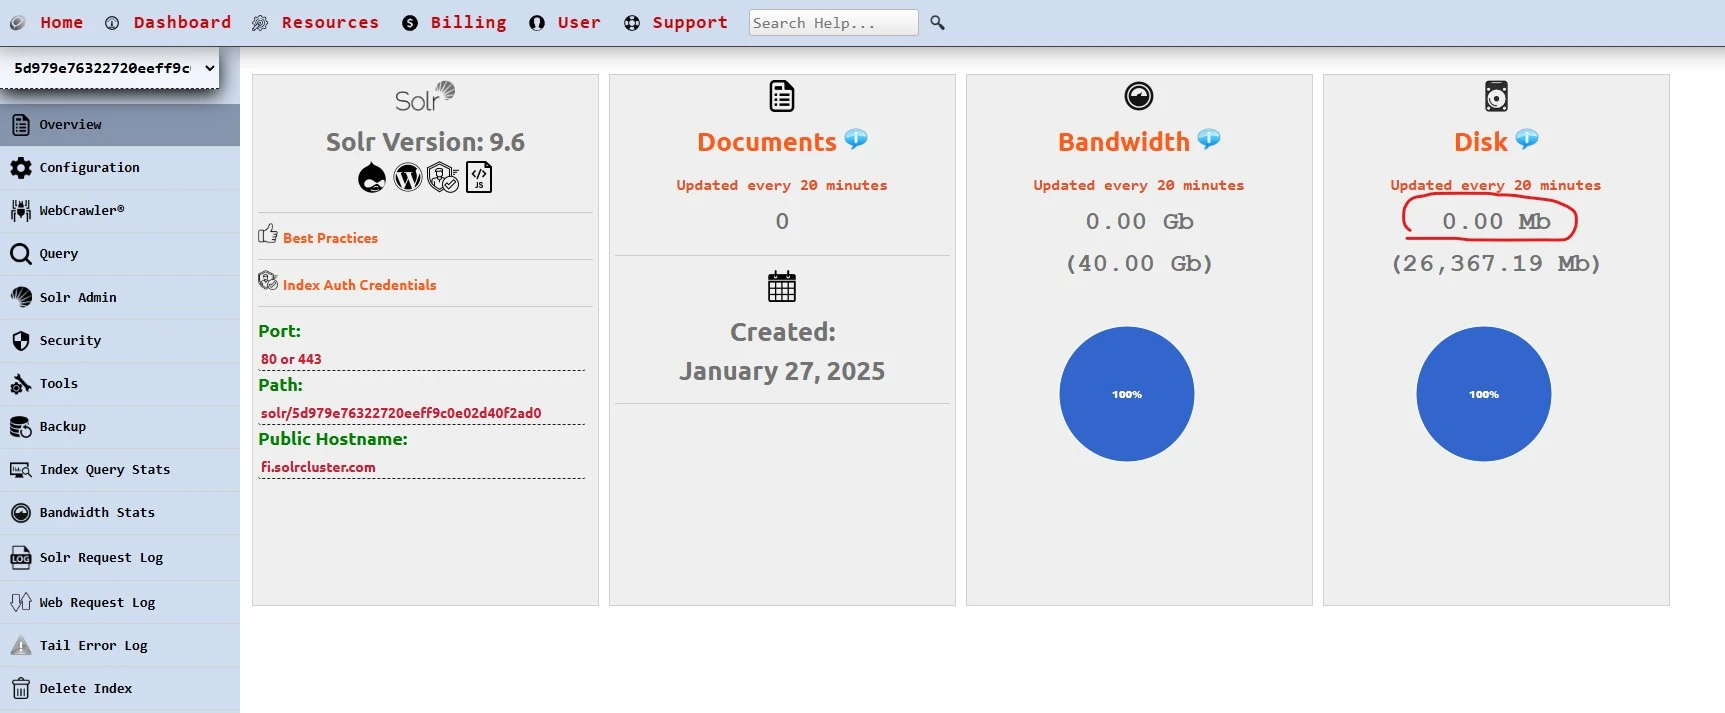The image size is (1725, 713).
Task: Click the Drupal icon under Solr Version
Action: (372, 178)
